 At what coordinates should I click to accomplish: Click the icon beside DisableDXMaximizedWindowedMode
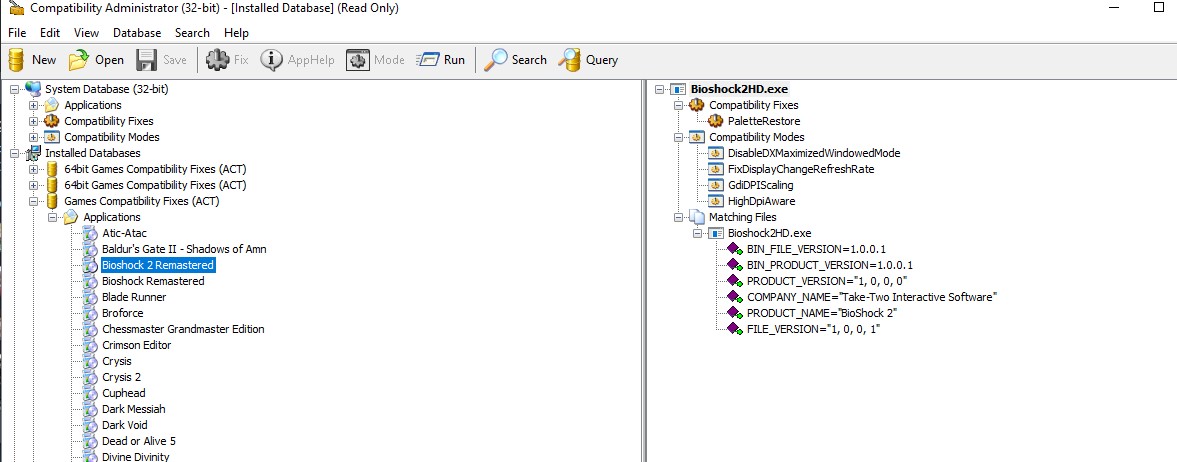(716, 153)
